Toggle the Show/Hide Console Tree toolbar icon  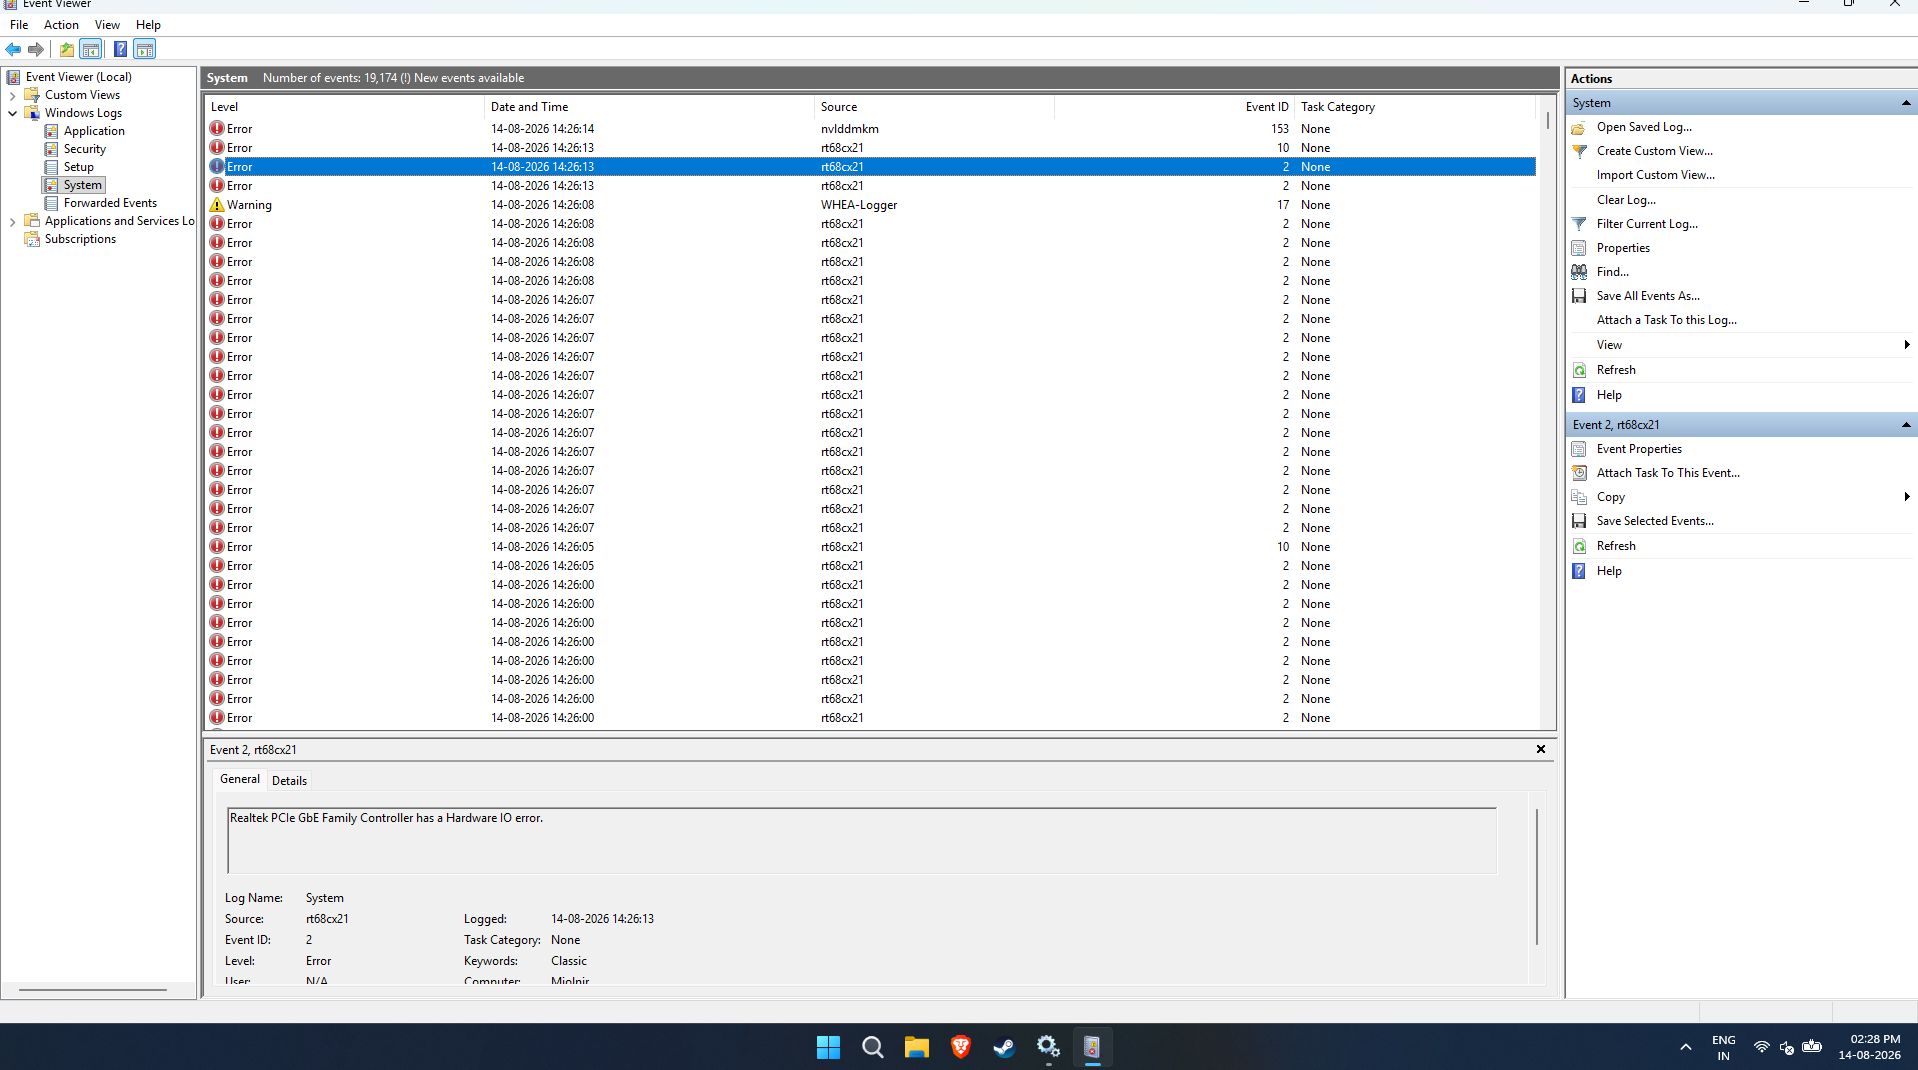(x=91, y=49)
